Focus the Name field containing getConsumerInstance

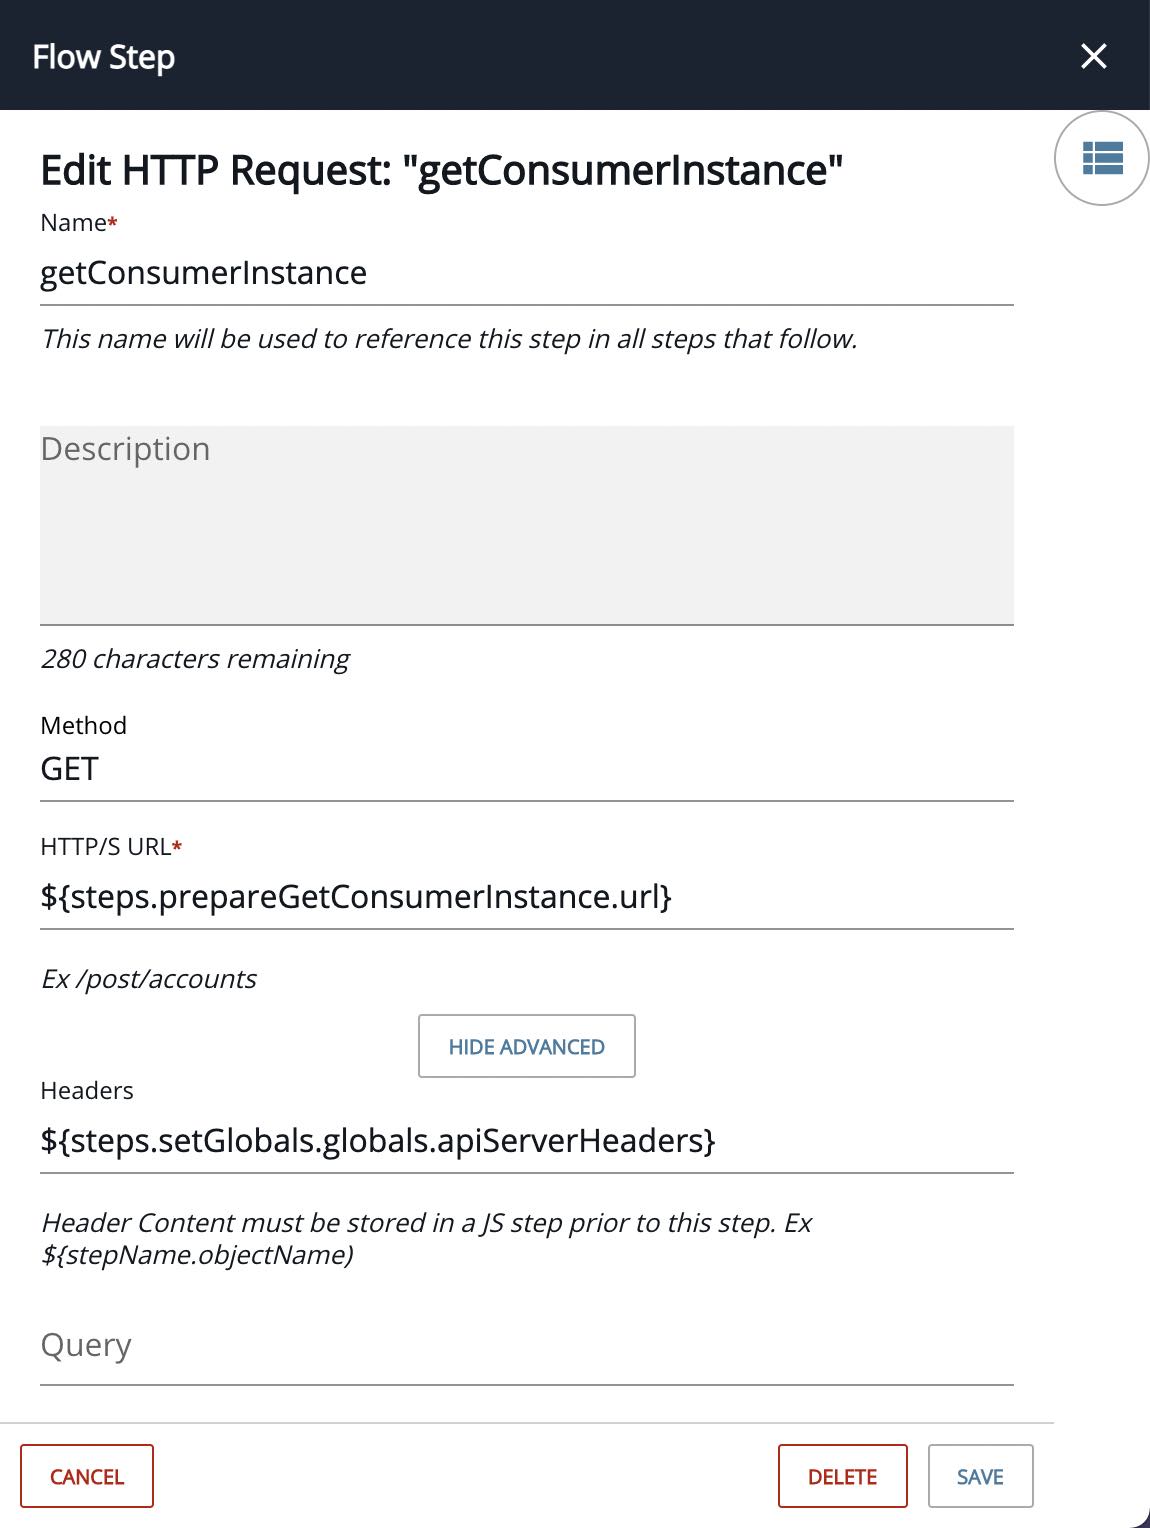tap(527, 273)
